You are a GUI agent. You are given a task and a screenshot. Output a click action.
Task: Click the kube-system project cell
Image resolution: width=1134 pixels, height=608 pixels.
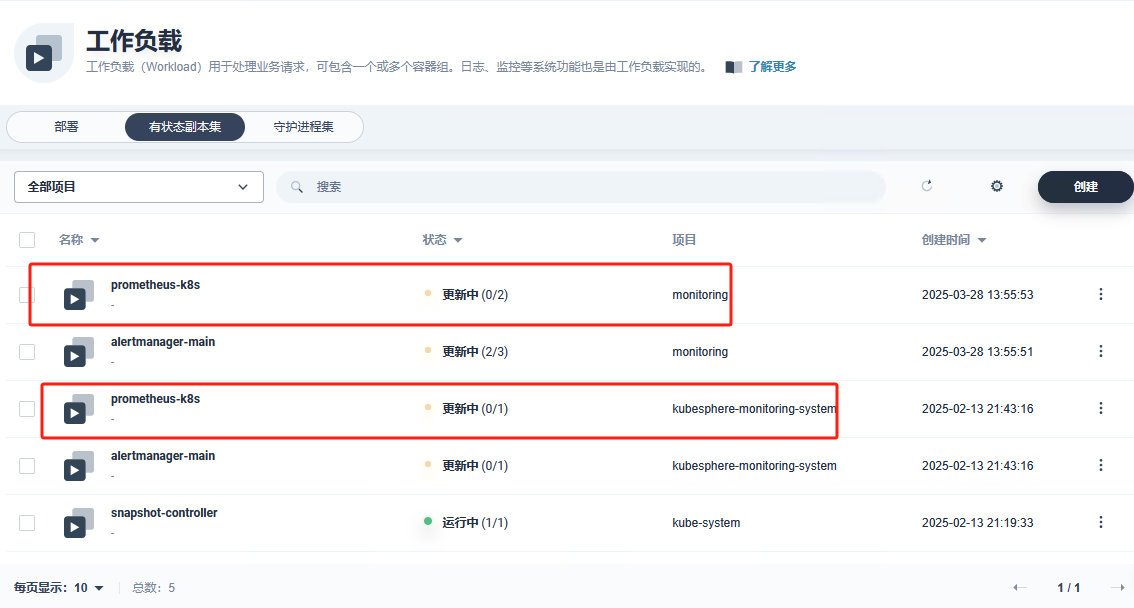coord(706,523)
